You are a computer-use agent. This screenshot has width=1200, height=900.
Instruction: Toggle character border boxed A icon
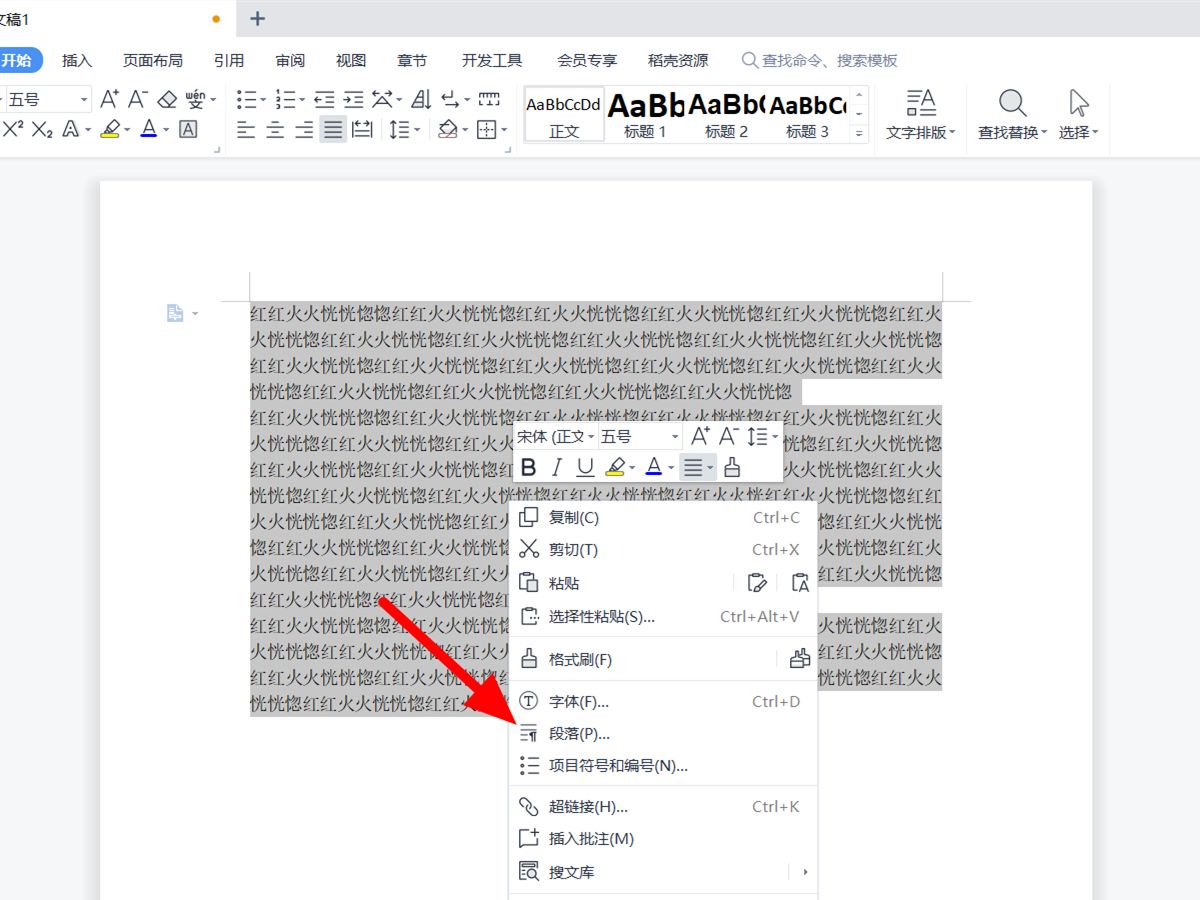188,129
